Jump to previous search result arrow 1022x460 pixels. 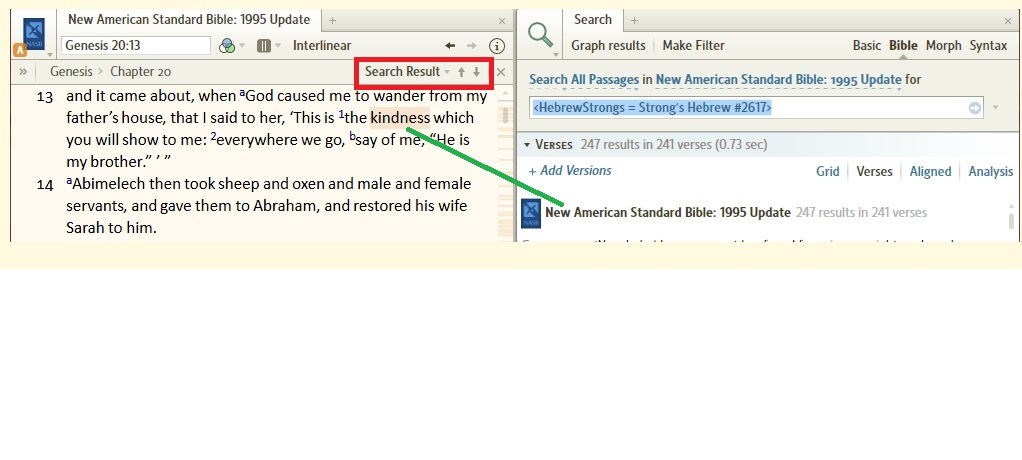[461, 72]
